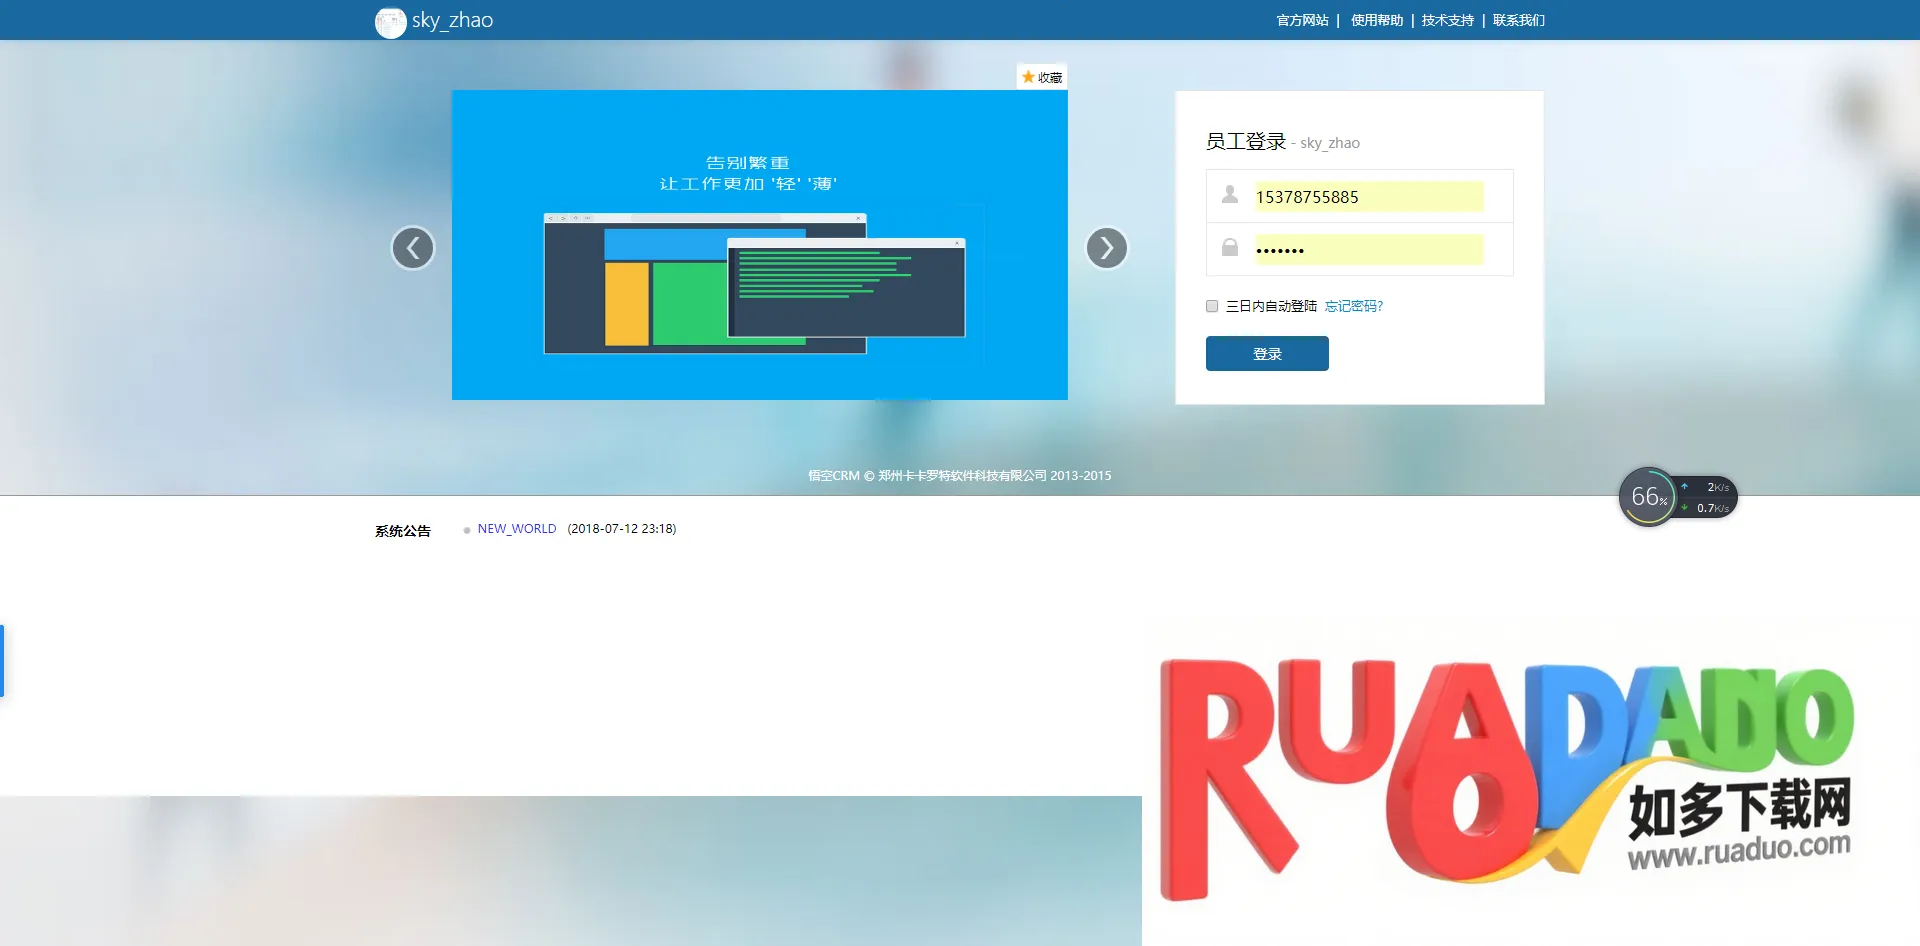Click the 收藏 star favorite button
The height and width of the screenshot is (946, 1920).
(x=1042, y=77)
